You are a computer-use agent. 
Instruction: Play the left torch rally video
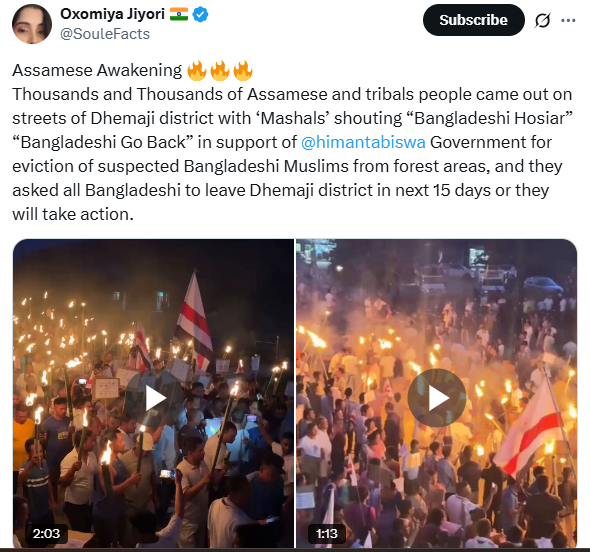(155, 398)
